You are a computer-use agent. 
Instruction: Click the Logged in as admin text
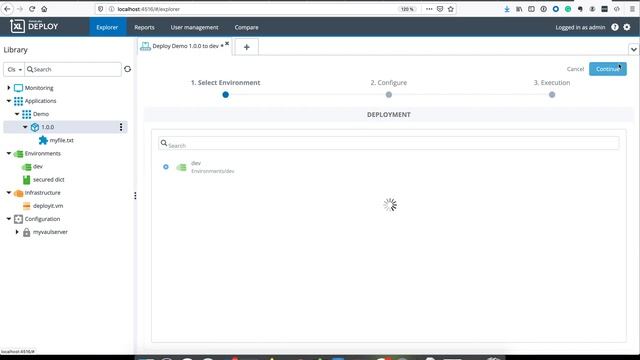click(580, 27)
